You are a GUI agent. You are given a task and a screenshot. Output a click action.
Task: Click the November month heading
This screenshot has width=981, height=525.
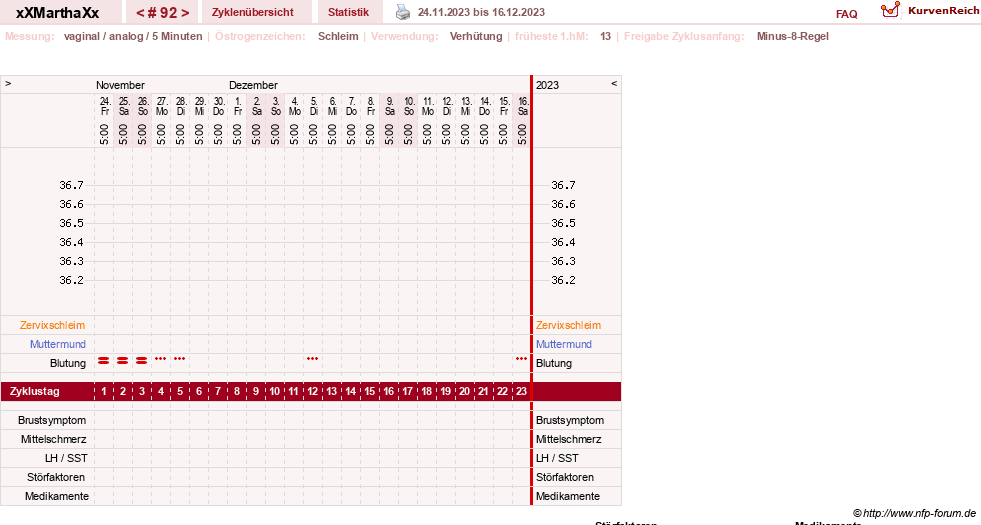(x=120, y=85)
